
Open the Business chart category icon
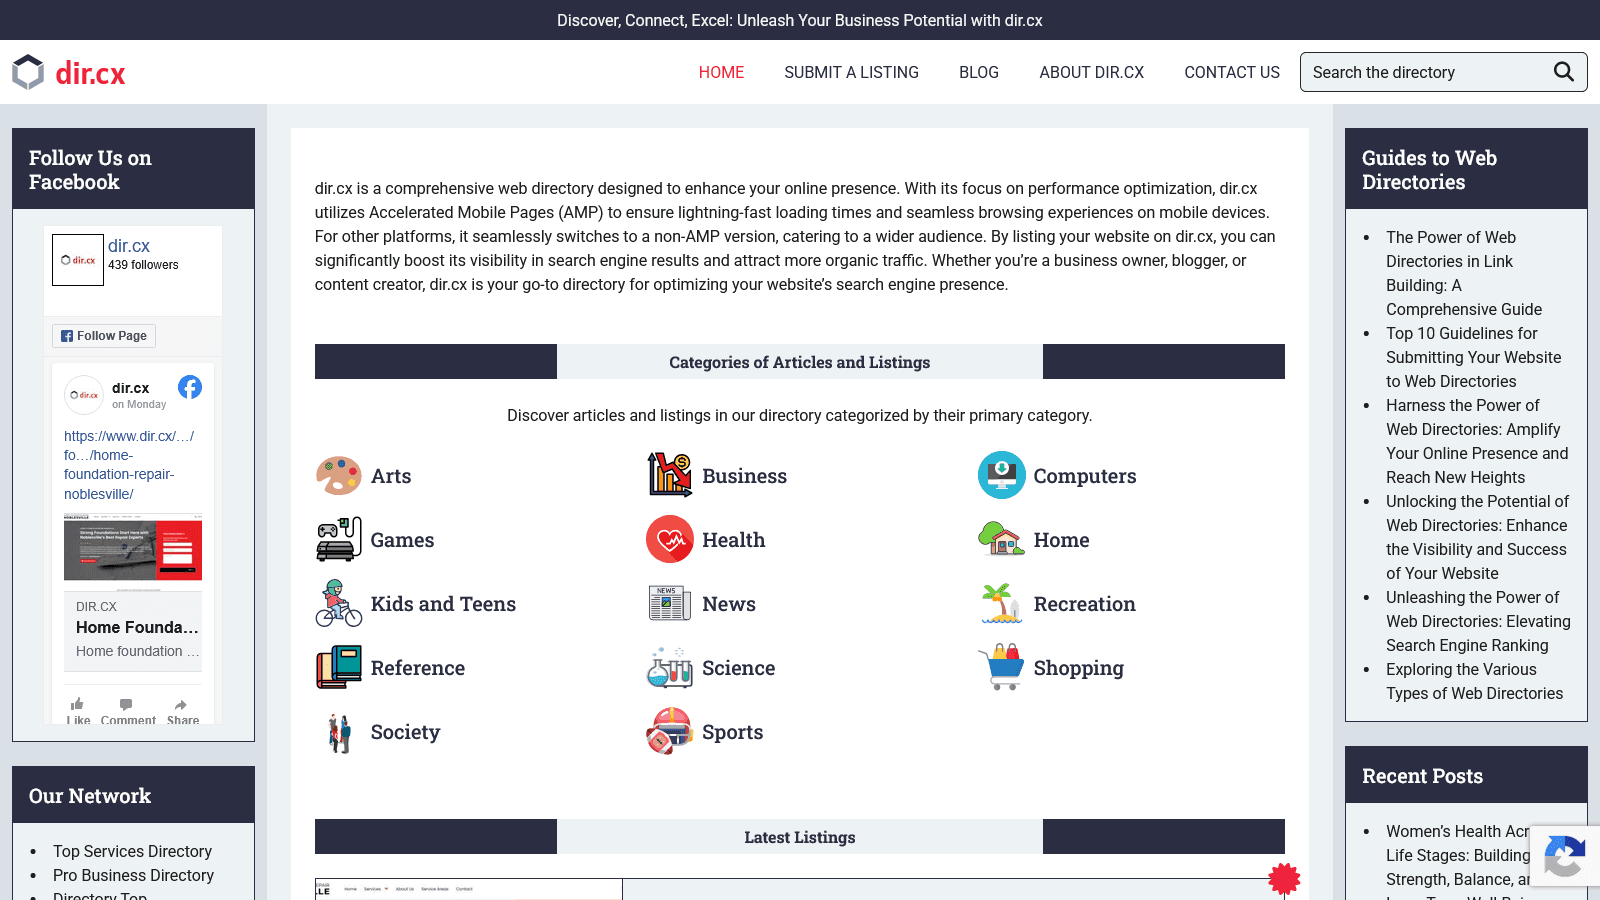tap(670, 476)
